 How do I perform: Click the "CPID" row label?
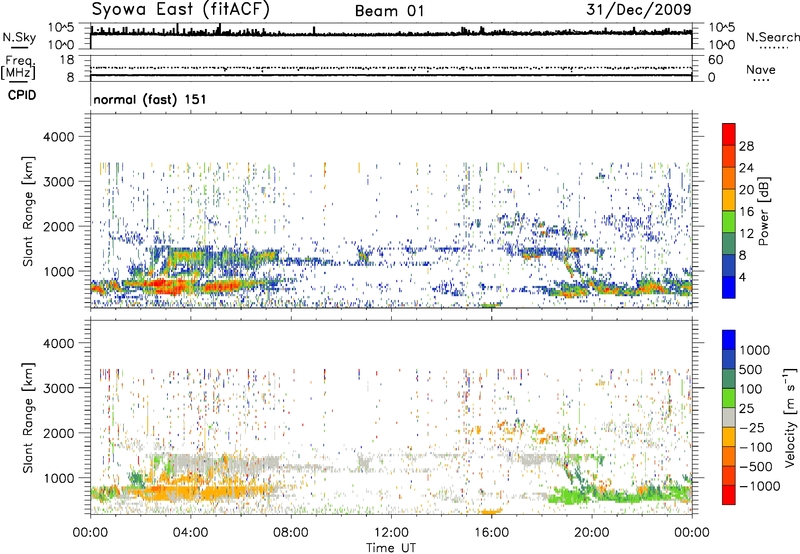[22, 95]
